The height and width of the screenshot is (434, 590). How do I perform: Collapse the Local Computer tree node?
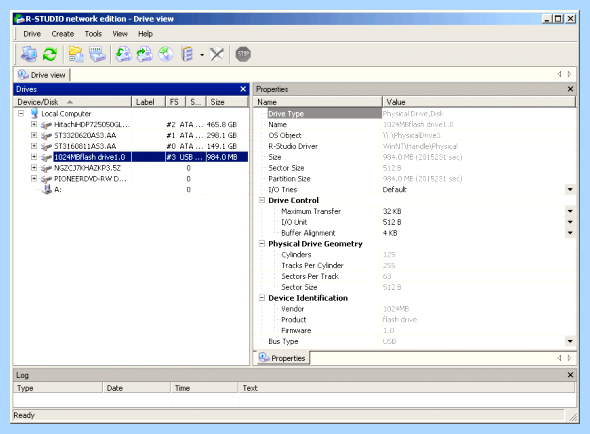click(x=21, y=113)
